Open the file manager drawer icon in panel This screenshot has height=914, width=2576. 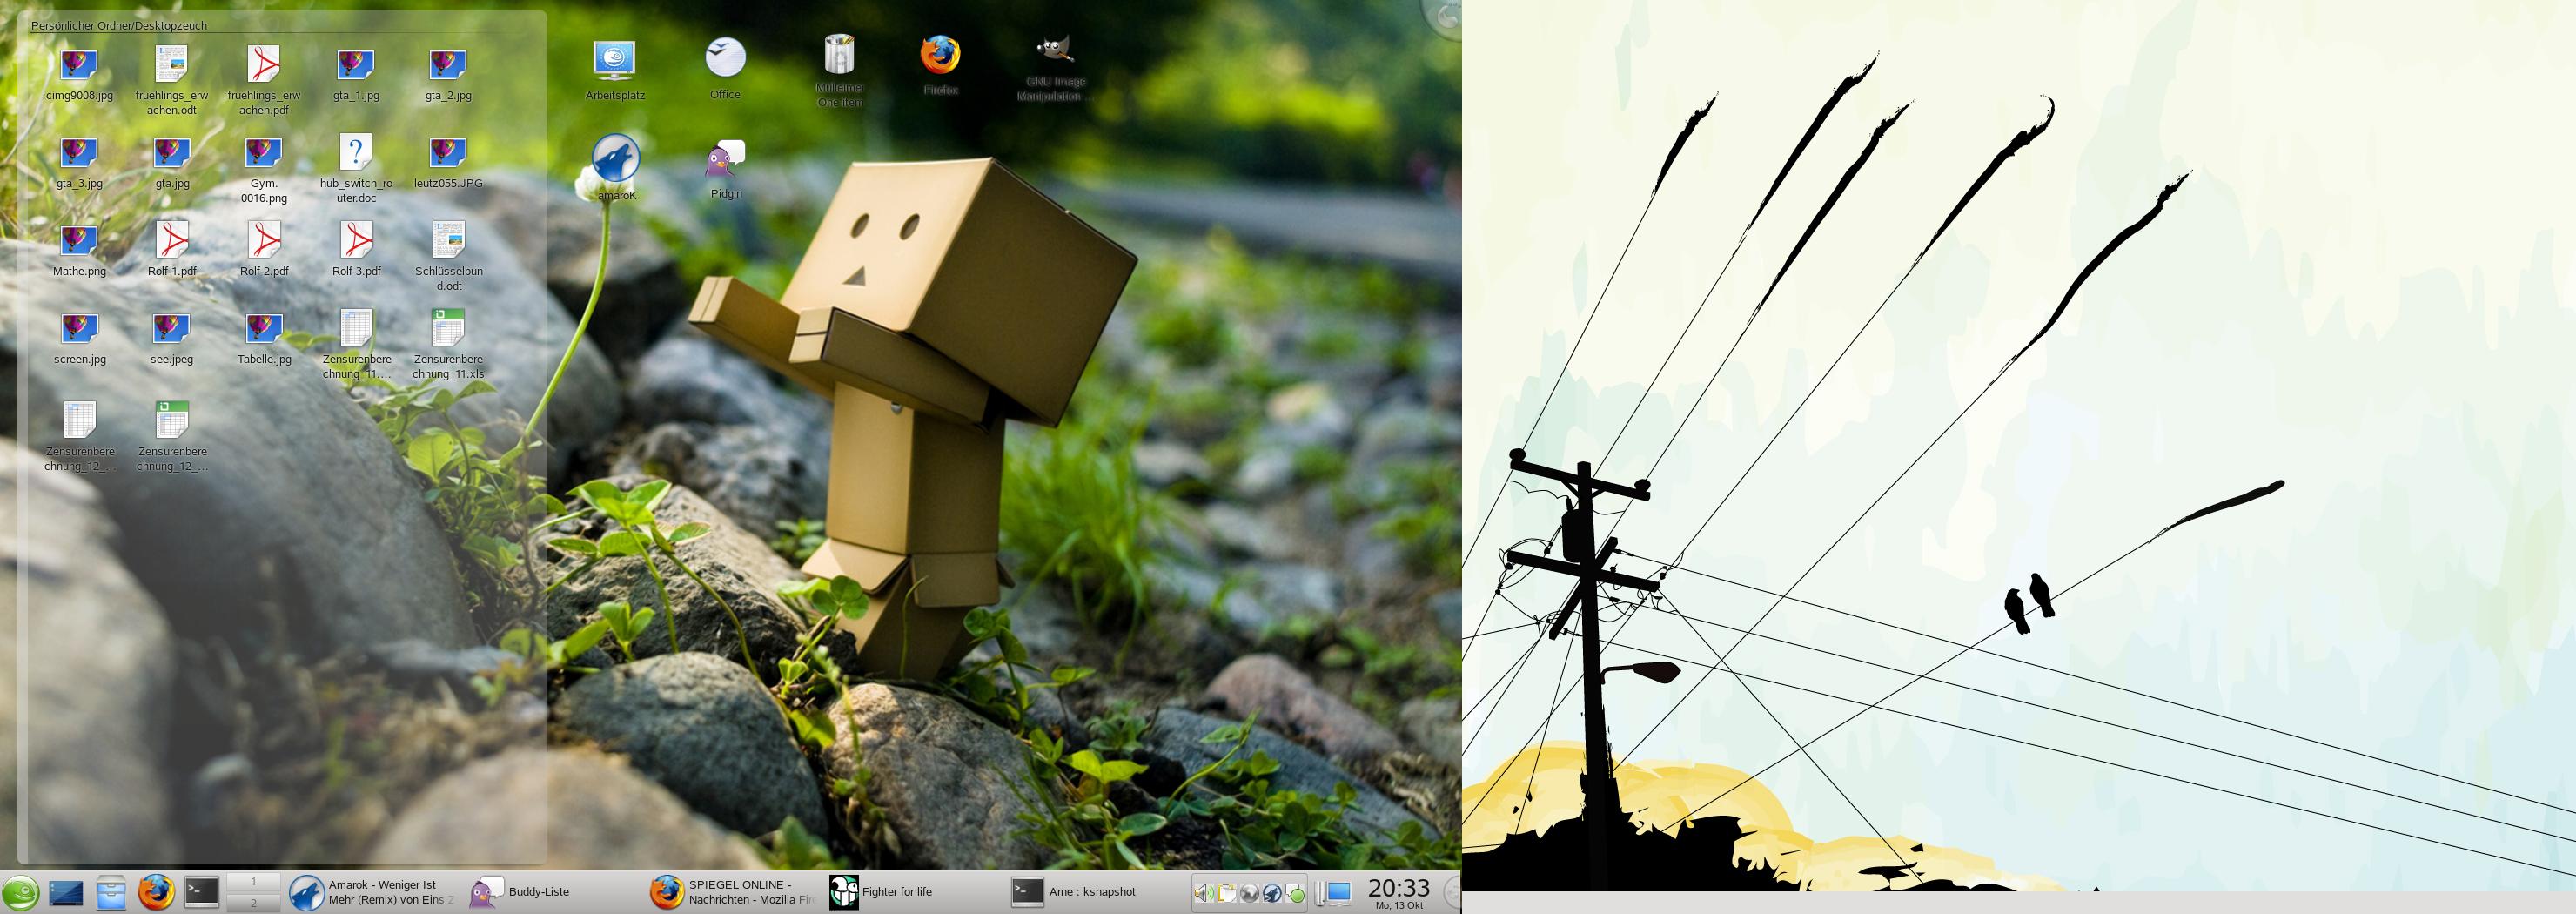(111, 892)
